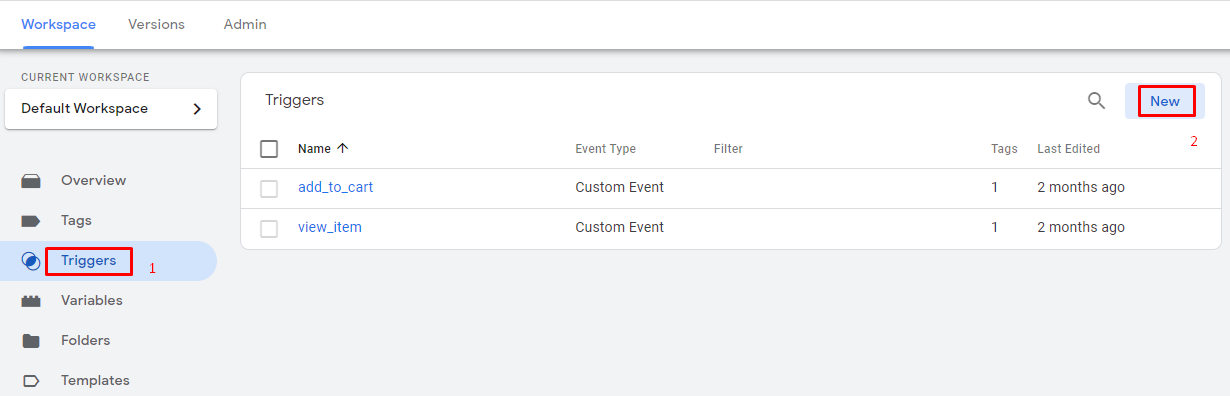This screenshot has height=396, width=1230.
Task: Check the view_item row checkbox
Action: coord(269,228)
